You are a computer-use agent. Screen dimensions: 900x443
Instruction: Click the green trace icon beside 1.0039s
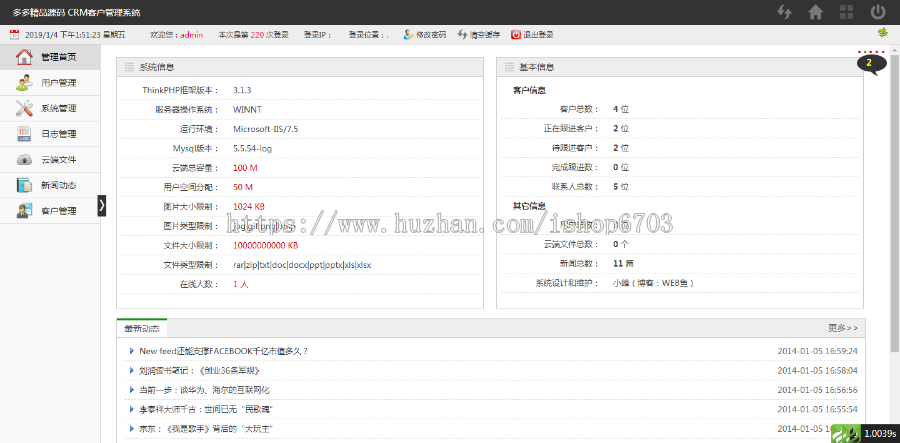(846, 433)
